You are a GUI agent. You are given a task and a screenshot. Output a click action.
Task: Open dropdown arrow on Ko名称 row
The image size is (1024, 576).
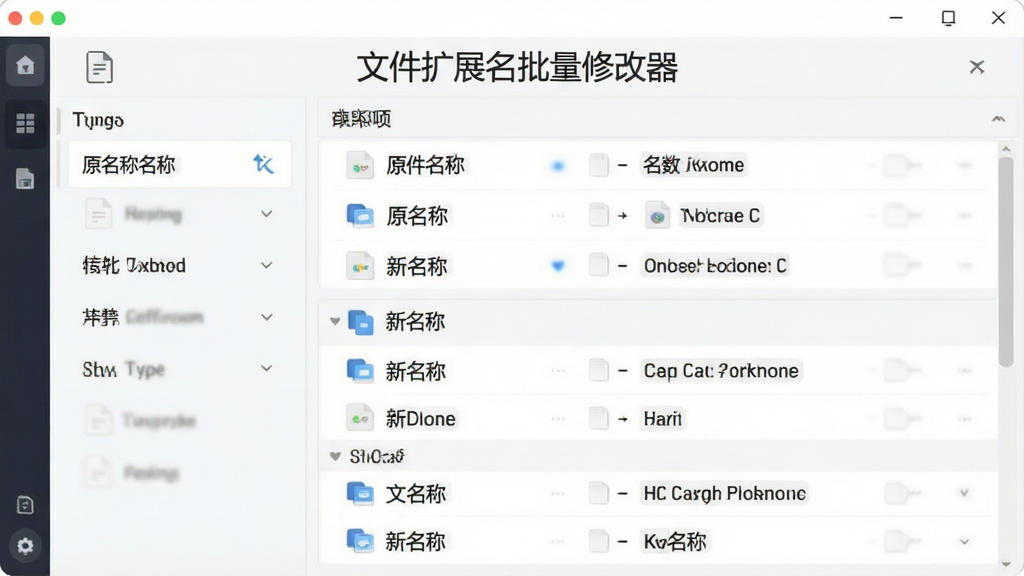click(x=964, y=541)
